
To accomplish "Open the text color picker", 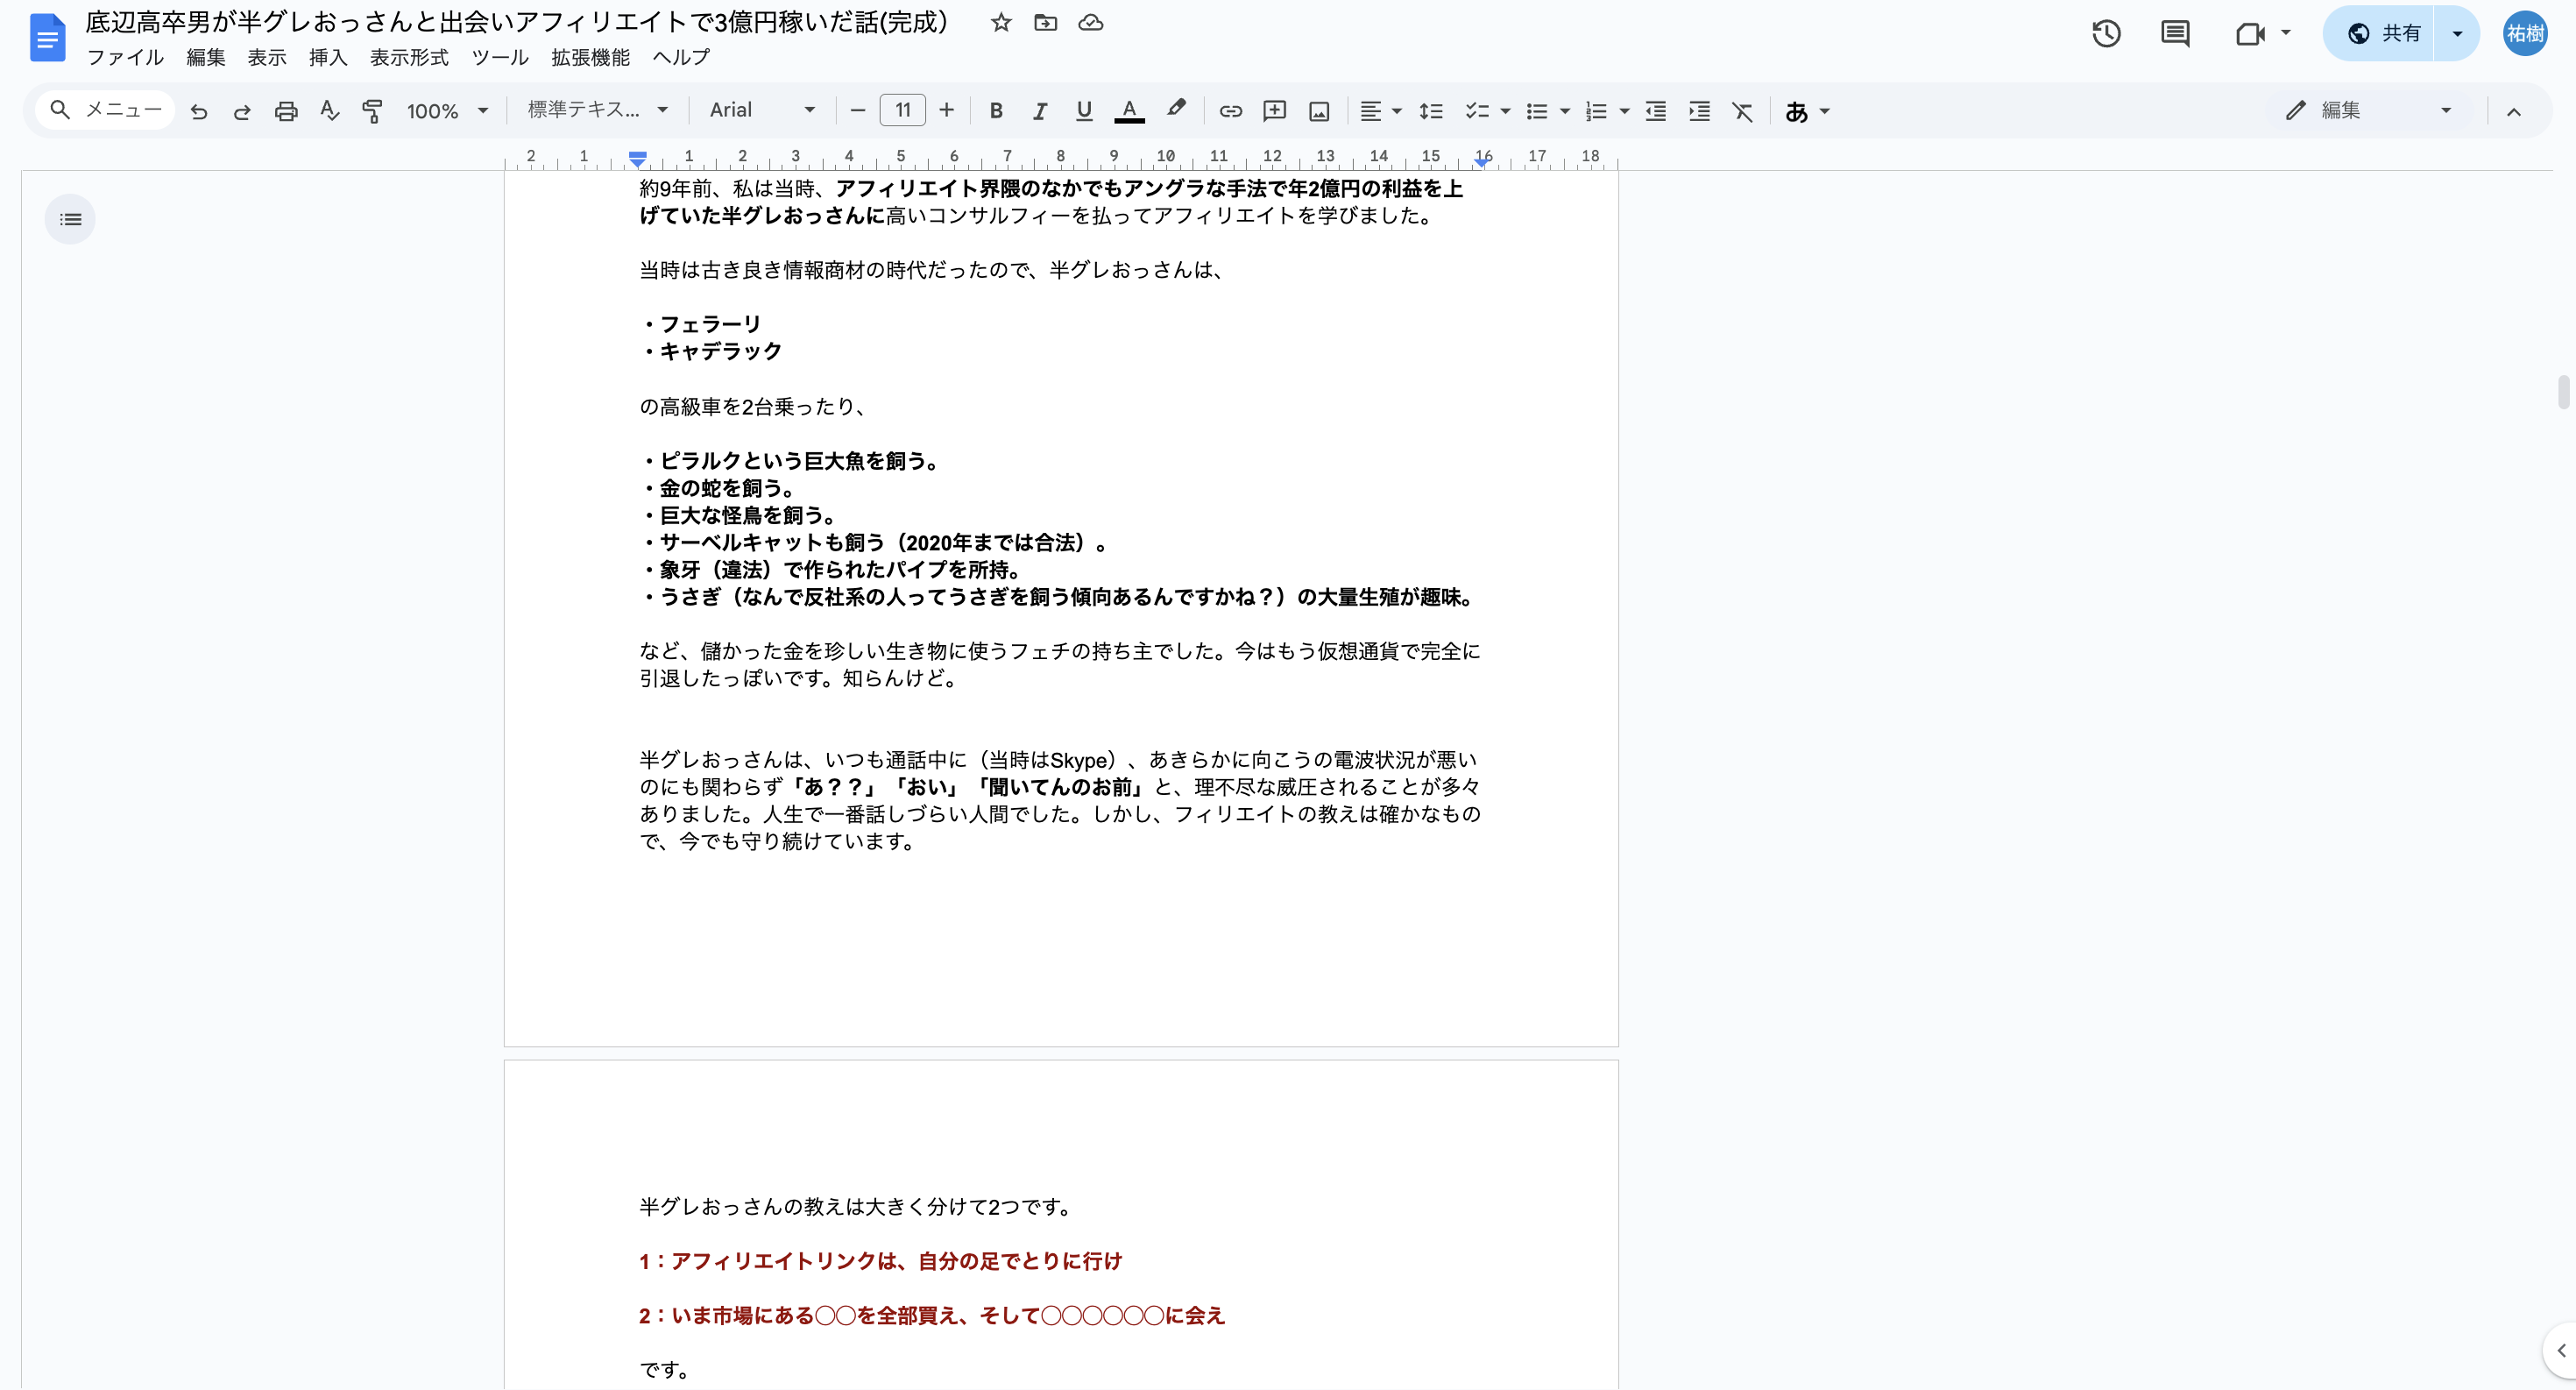I will 1129,111.
